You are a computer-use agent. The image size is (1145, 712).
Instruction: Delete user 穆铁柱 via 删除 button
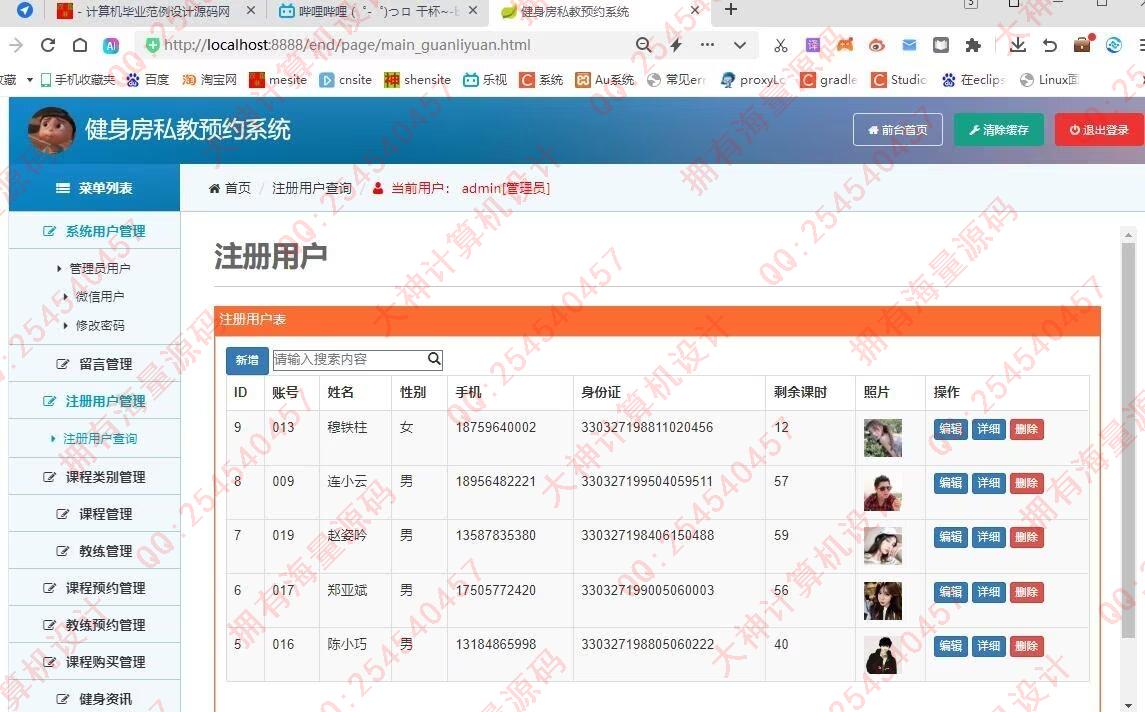click(x=1026, y=429)
